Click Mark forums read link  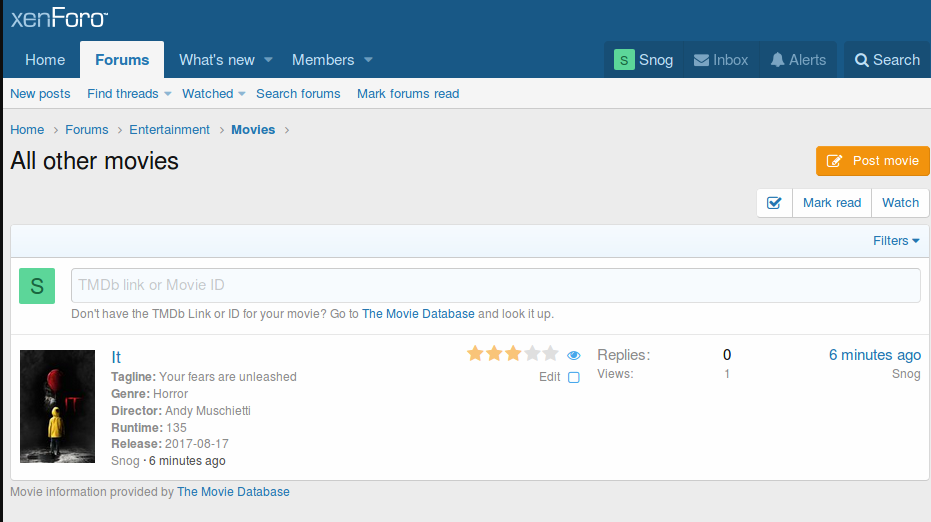[408, 94]
